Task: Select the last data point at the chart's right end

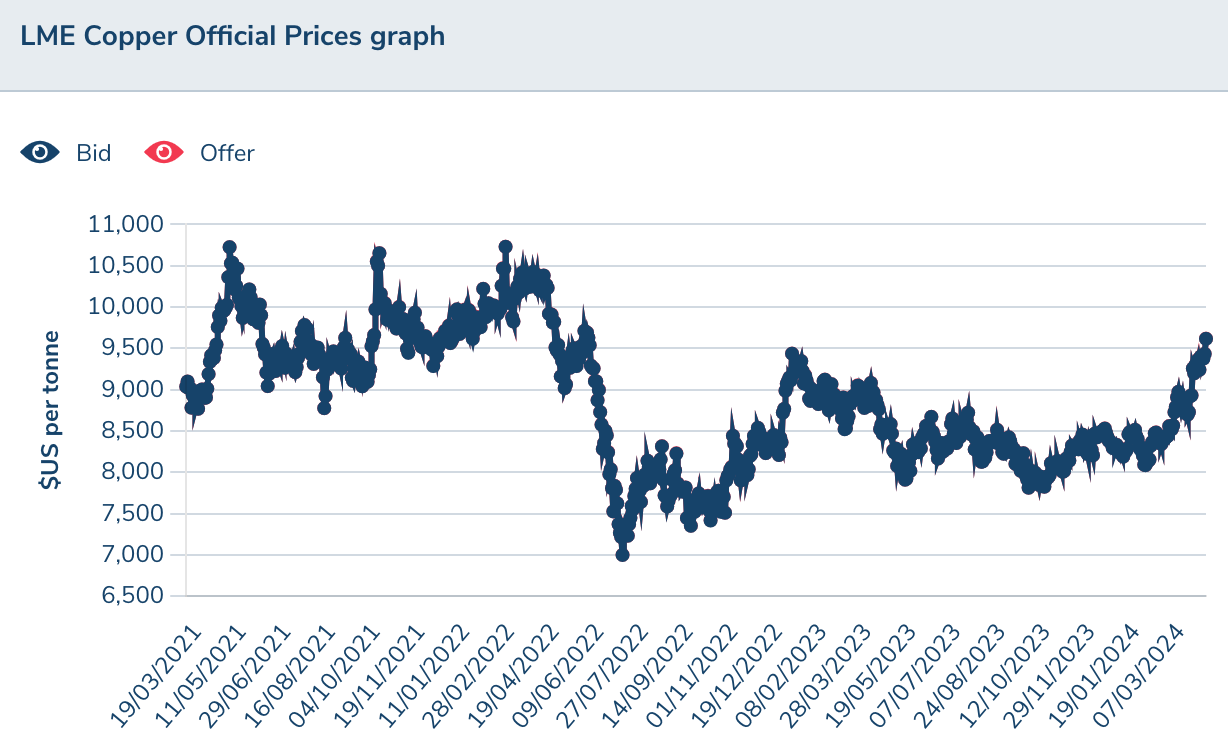Action: [1206, 339]
